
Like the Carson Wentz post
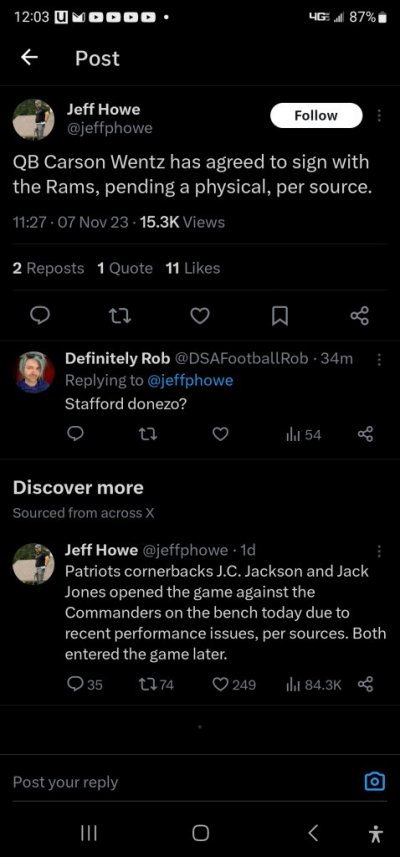[200, 315]
